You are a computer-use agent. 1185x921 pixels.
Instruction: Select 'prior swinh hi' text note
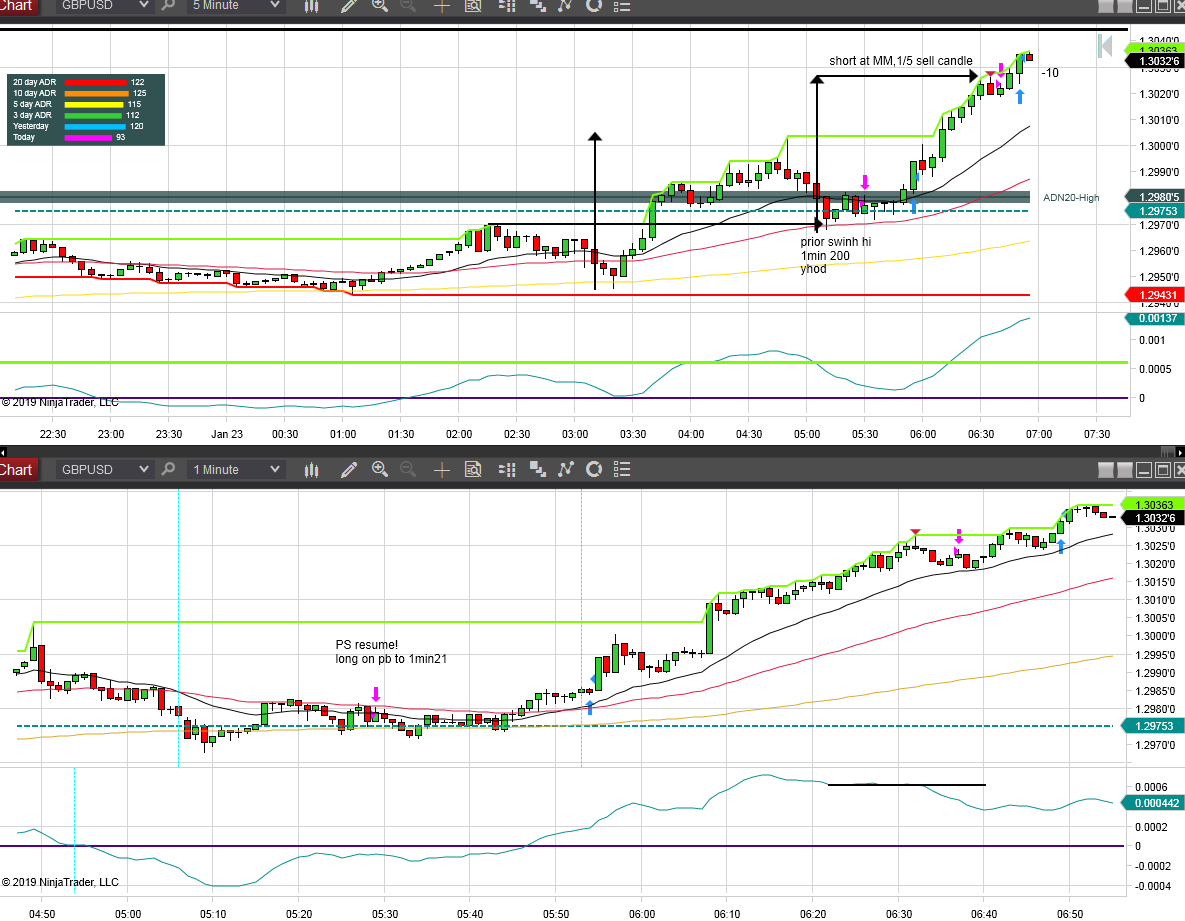pyautogui.click(x=835, y=242)
